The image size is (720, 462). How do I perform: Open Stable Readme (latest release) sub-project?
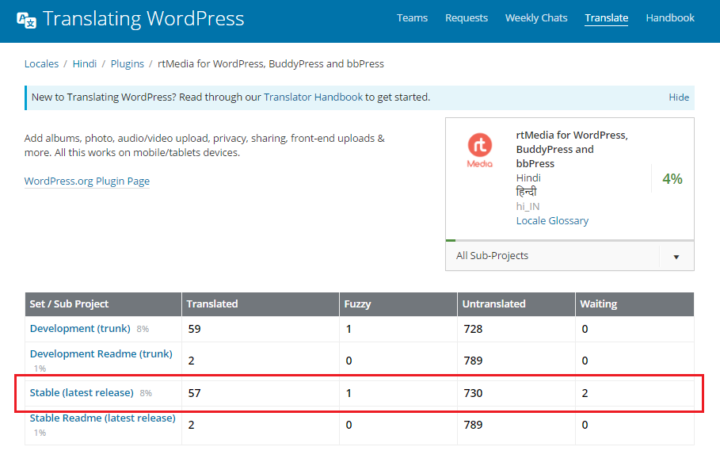coord(102,418)
